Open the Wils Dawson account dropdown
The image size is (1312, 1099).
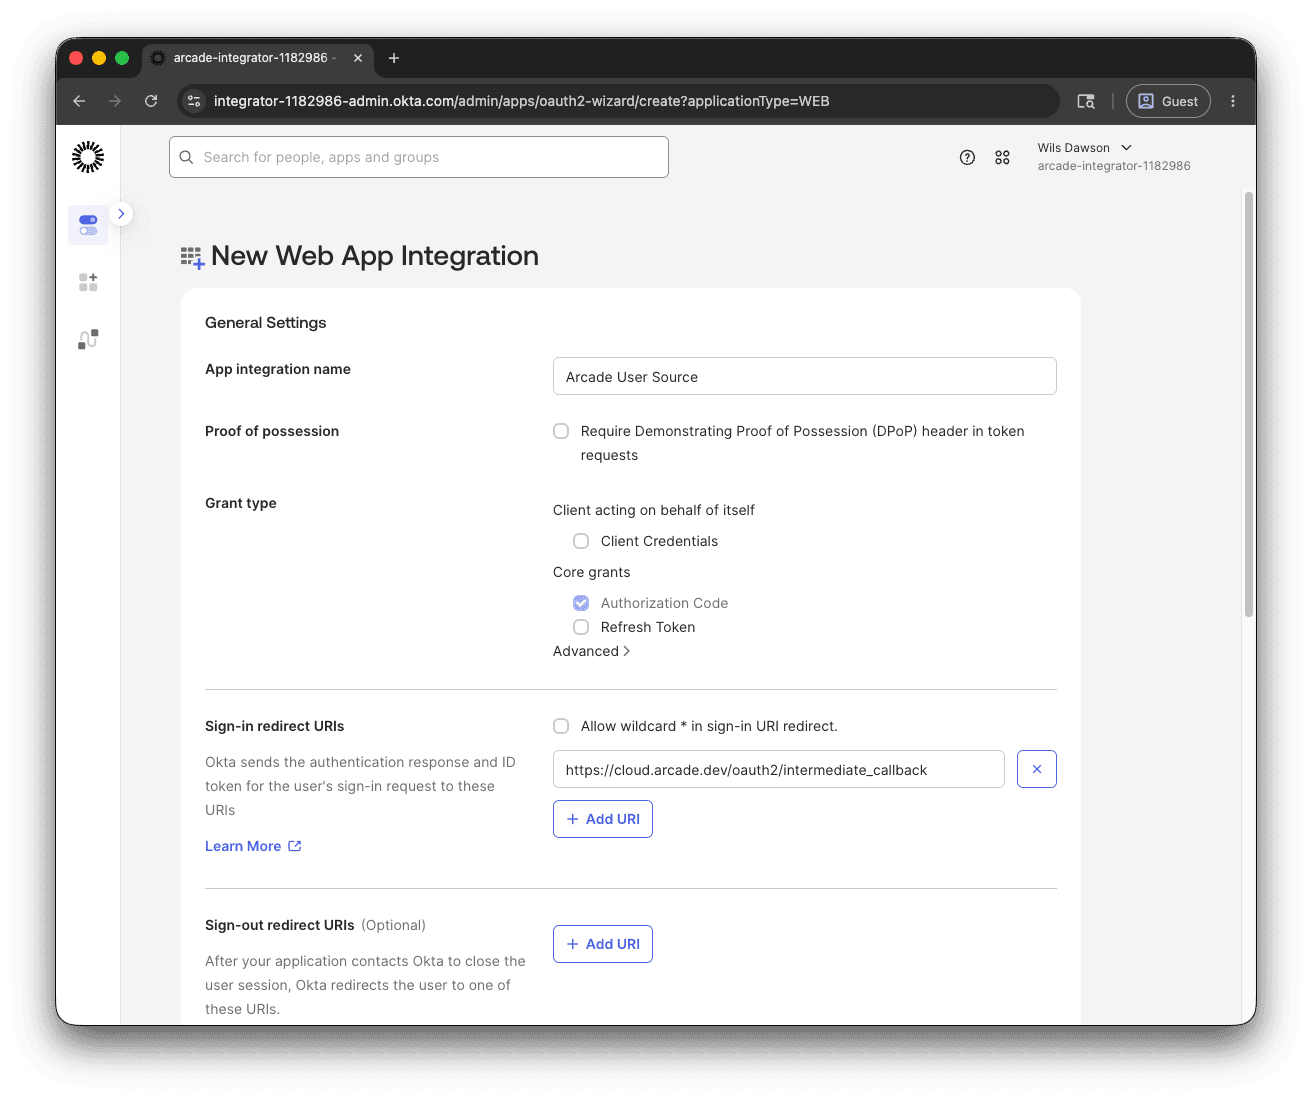tap(1114, 157)
